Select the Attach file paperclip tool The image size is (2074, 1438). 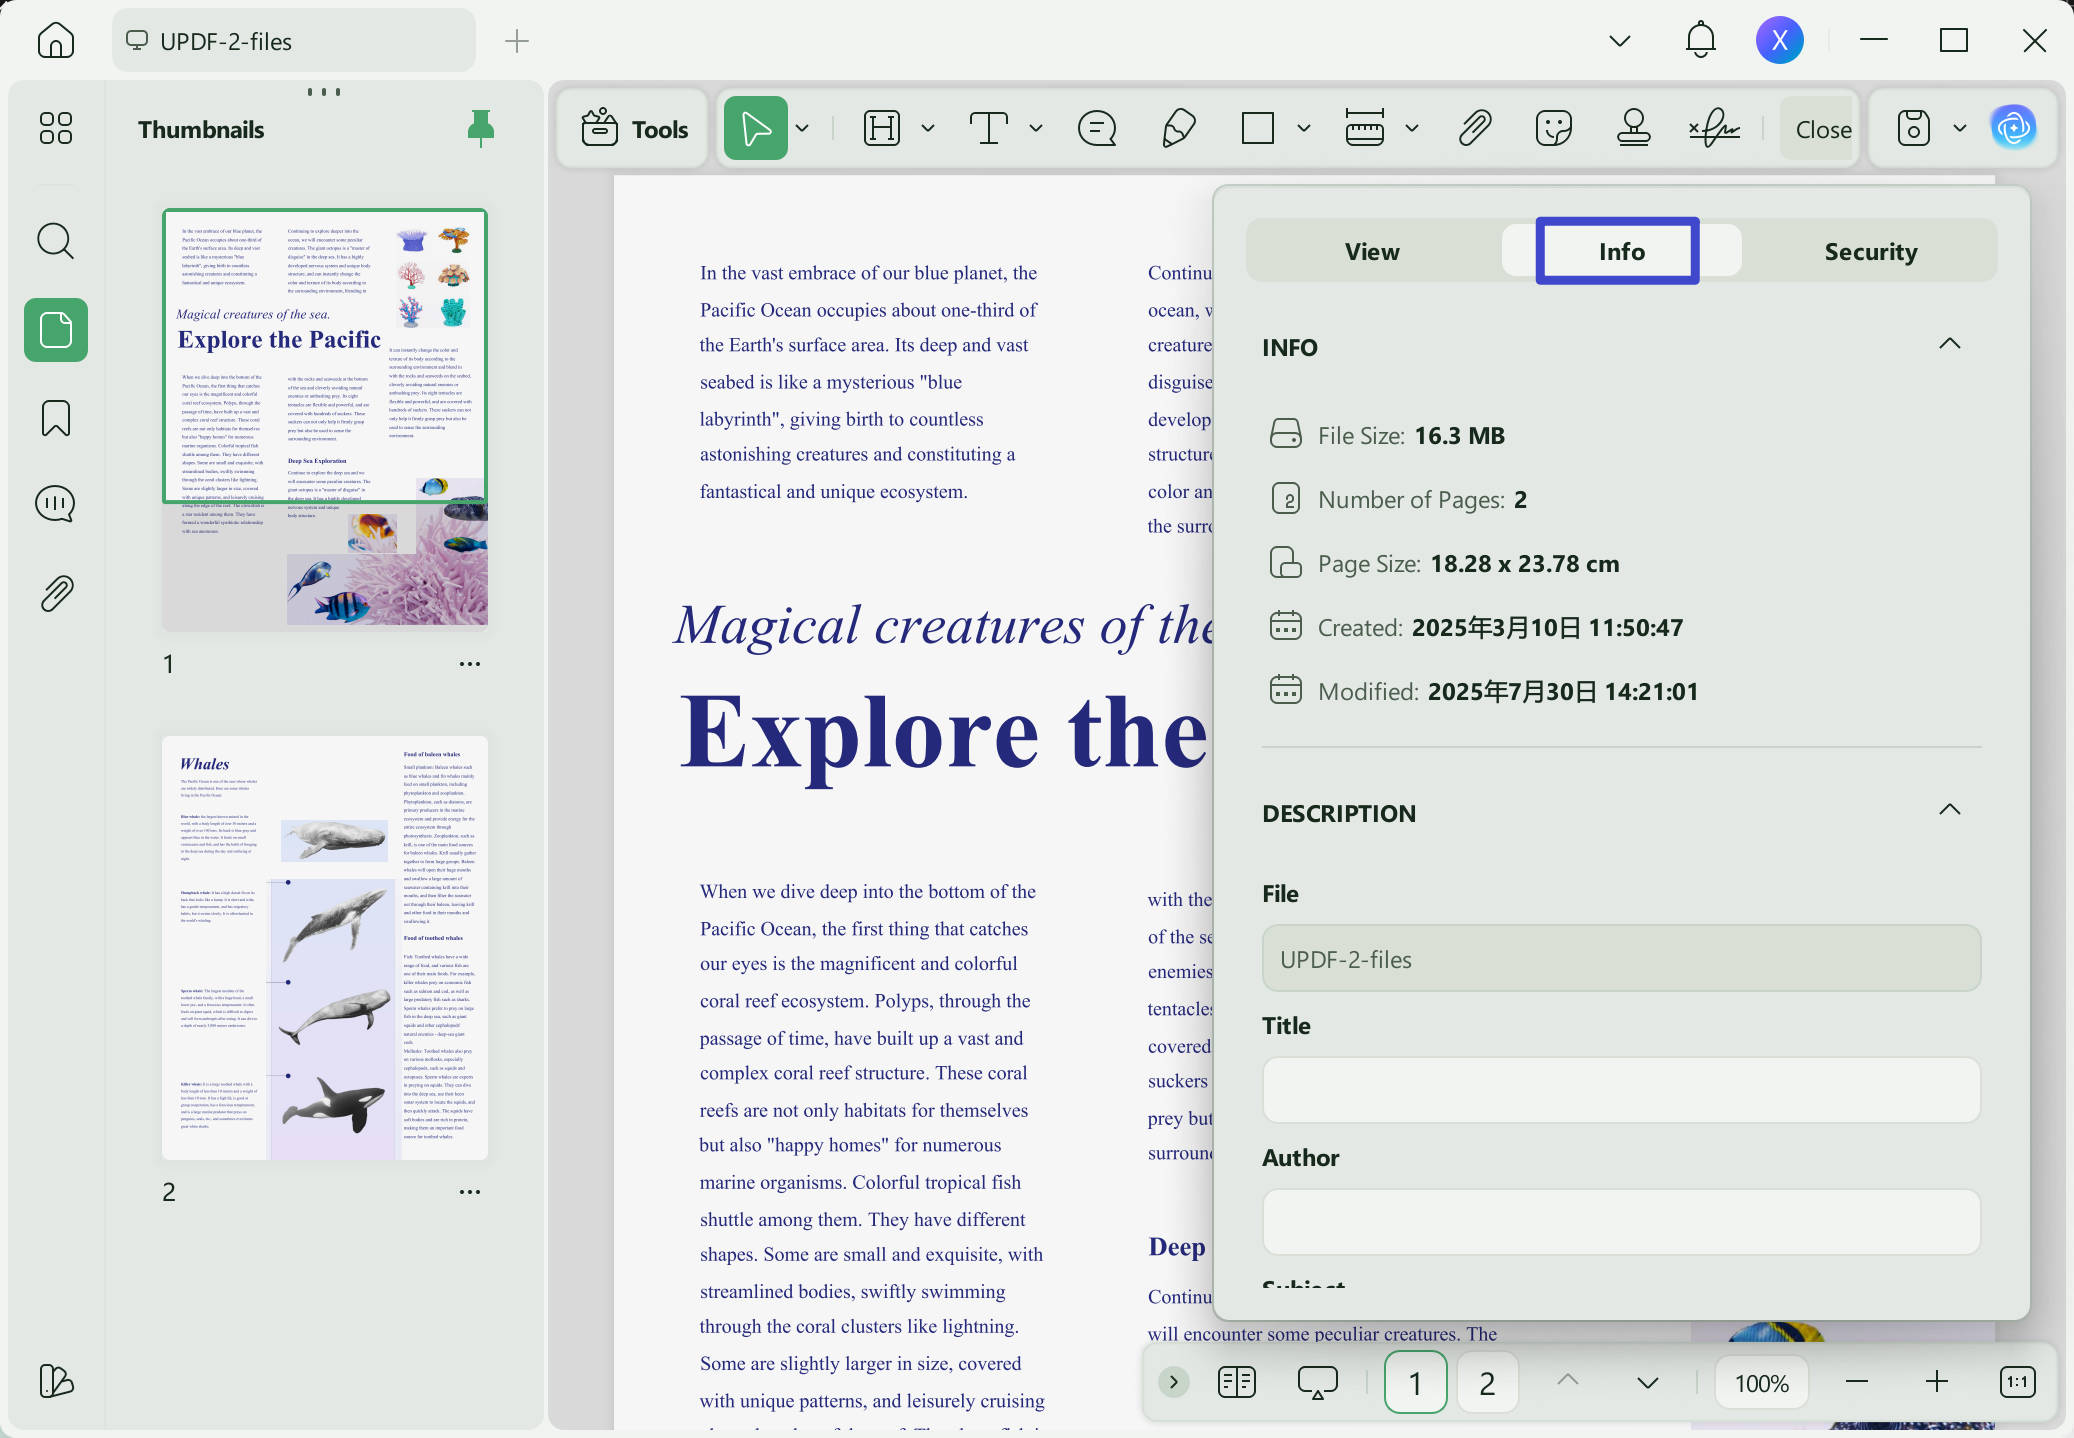click(x=1475, y=128)
